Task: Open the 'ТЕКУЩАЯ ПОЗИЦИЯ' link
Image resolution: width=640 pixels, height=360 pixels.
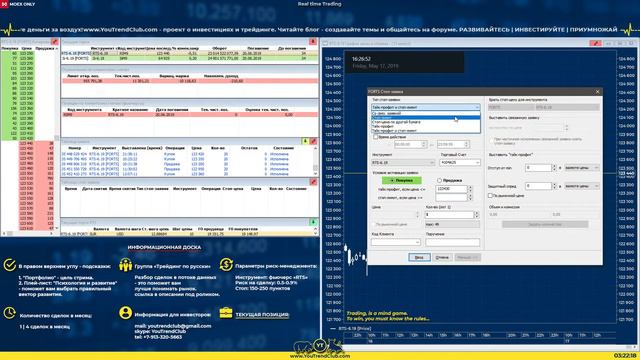Action: coord(262,315)
